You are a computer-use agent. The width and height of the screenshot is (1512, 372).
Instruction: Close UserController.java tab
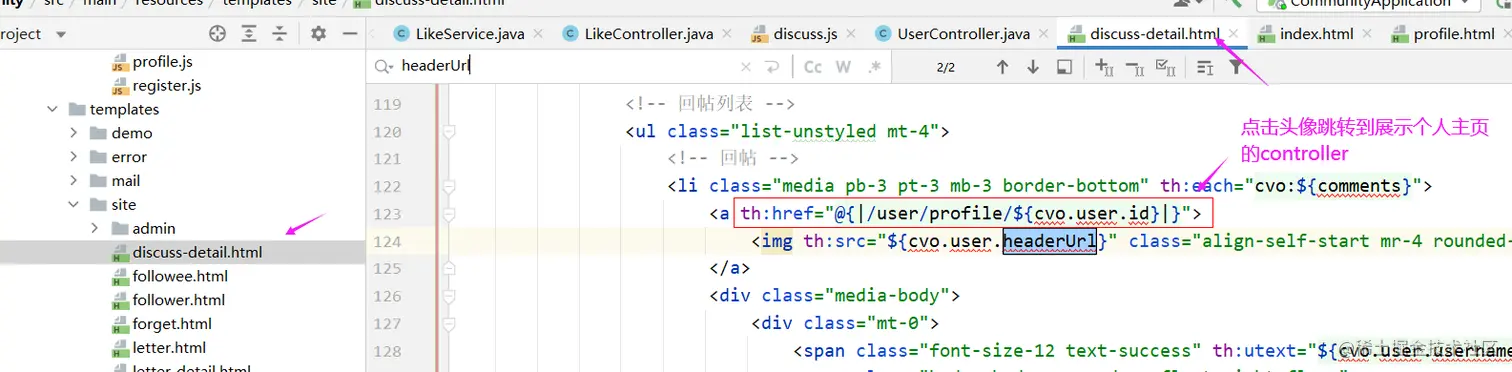[1043, 34]
